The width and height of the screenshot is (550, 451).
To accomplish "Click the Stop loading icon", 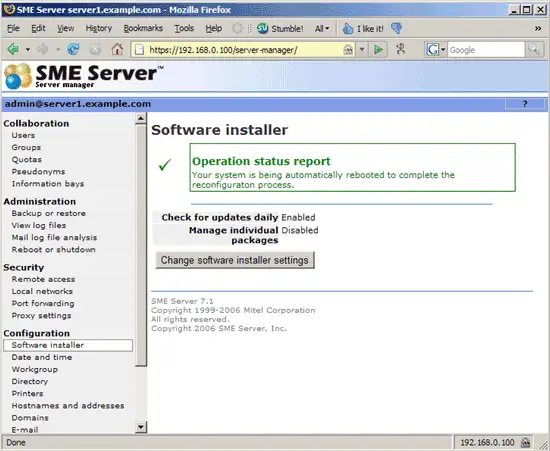I will click(x=95, y=49).
